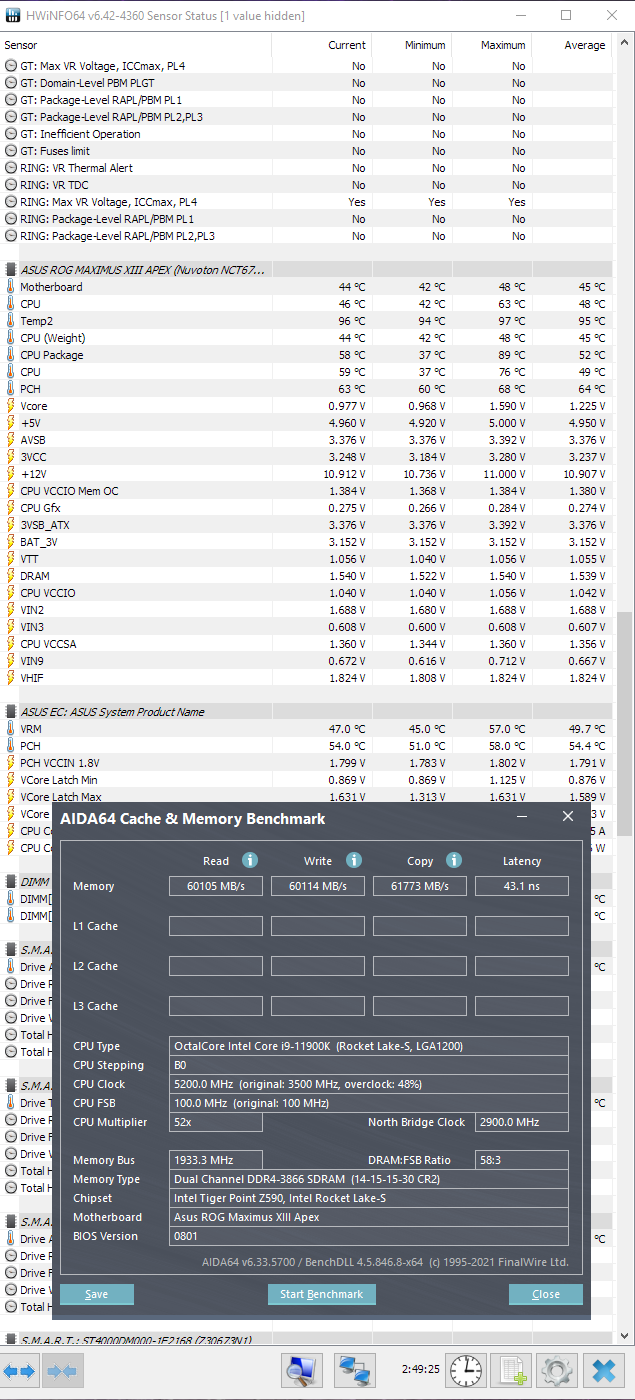
Task: Click the CPU Clock field 5200.0 MHz
Action: (x=369, y=1084)
